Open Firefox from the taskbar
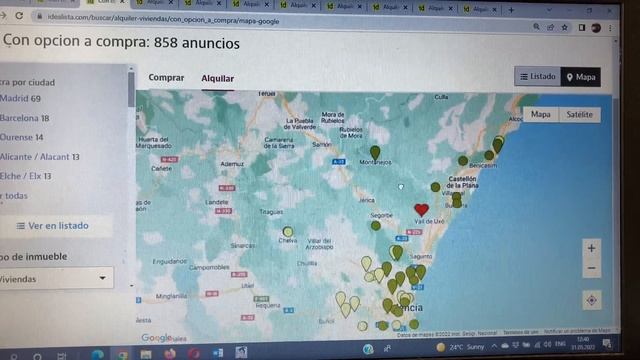640x360 pixels. coord(170,353)
